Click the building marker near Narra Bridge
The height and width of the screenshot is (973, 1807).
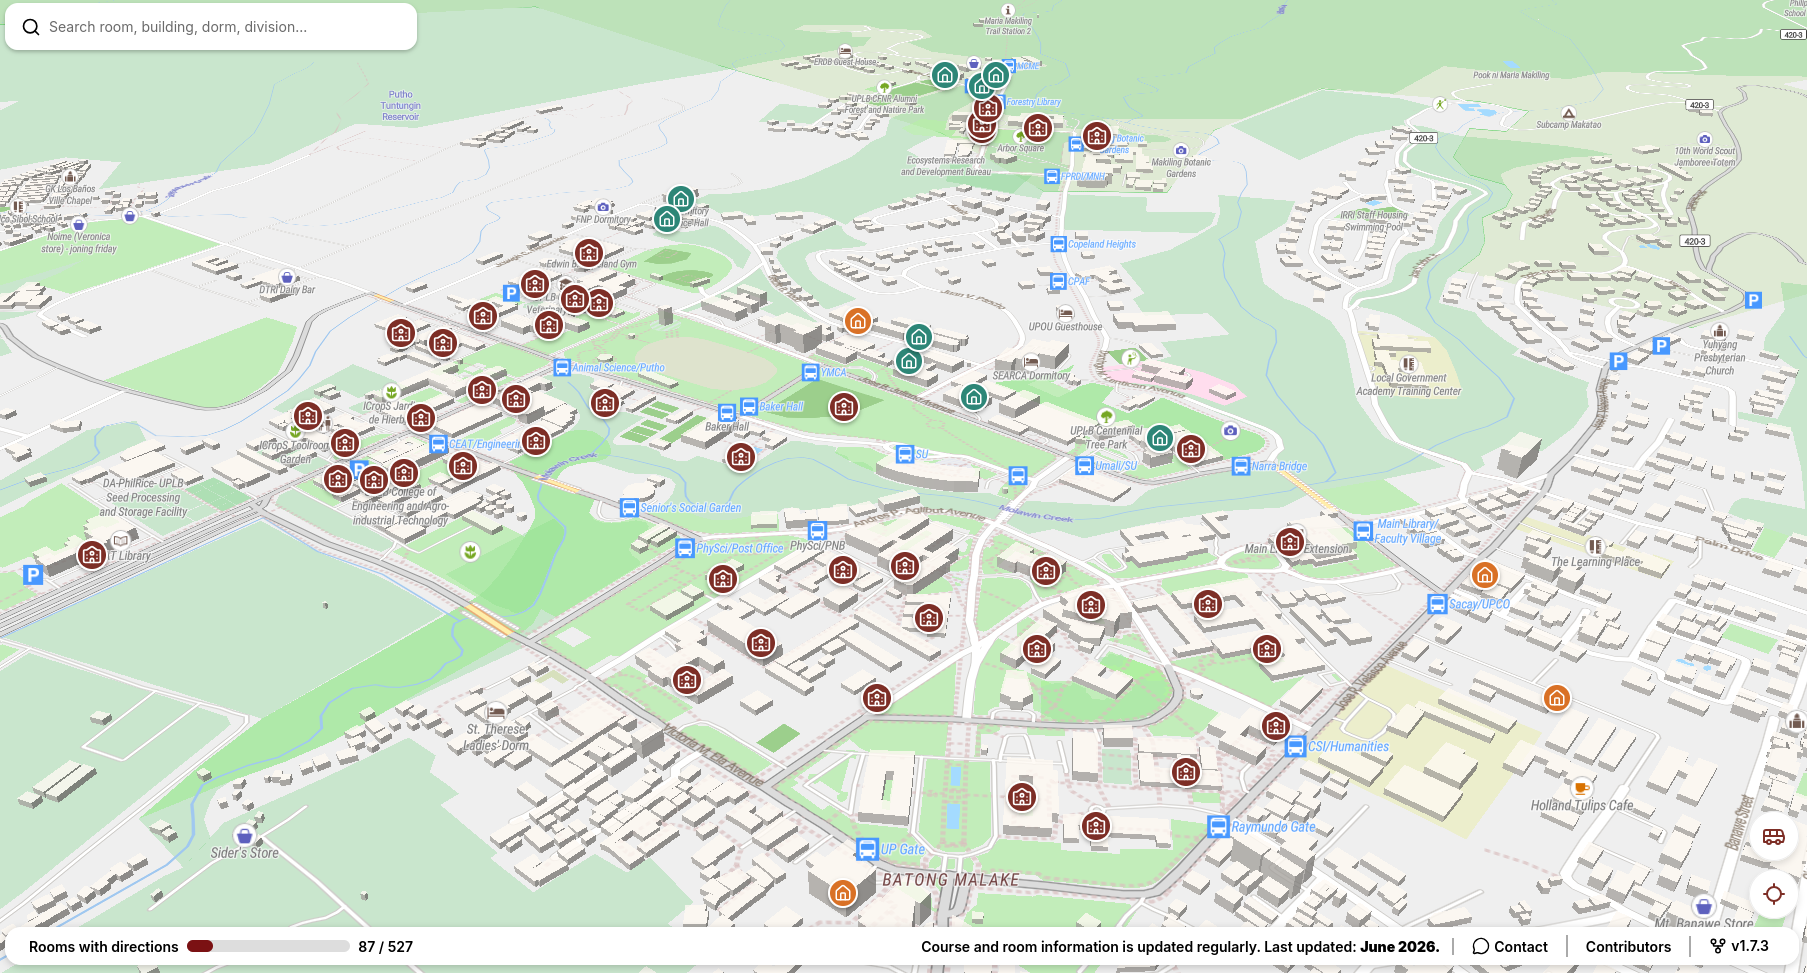pyautogui.click(x=1191, y=449)
